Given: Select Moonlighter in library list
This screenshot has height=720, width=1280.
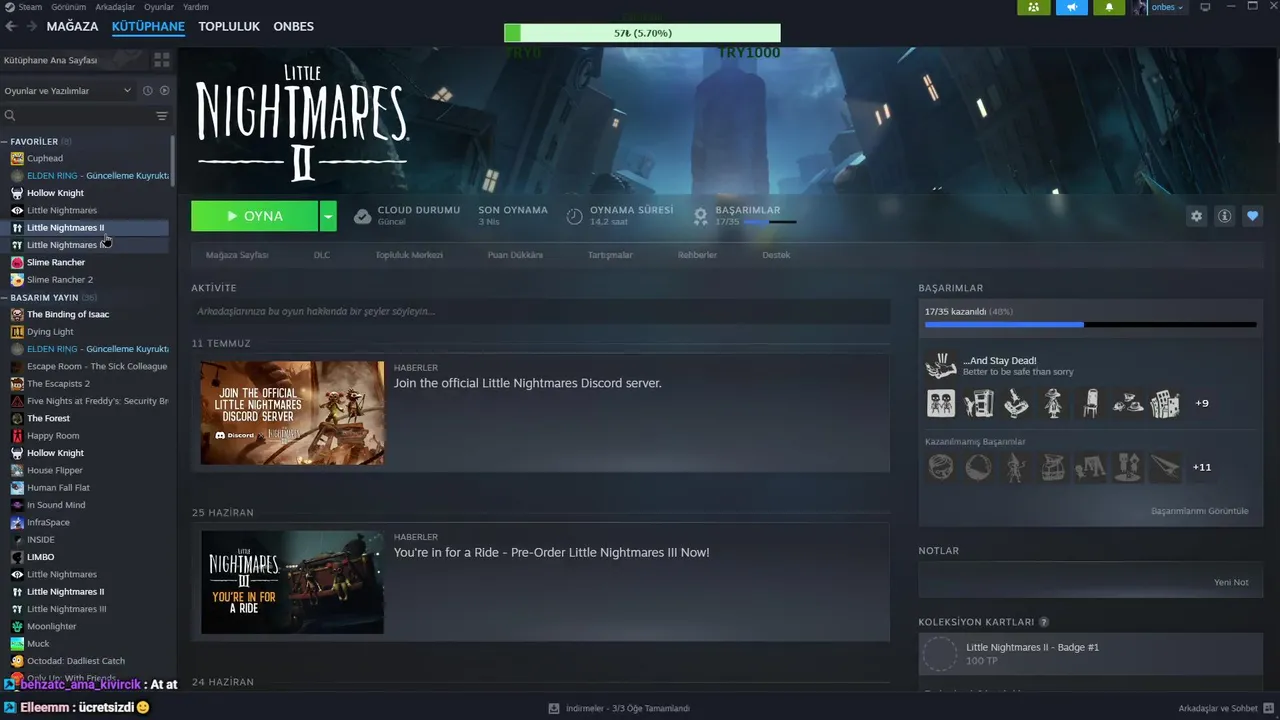Looking at the screenshot, I should point(51,626).
